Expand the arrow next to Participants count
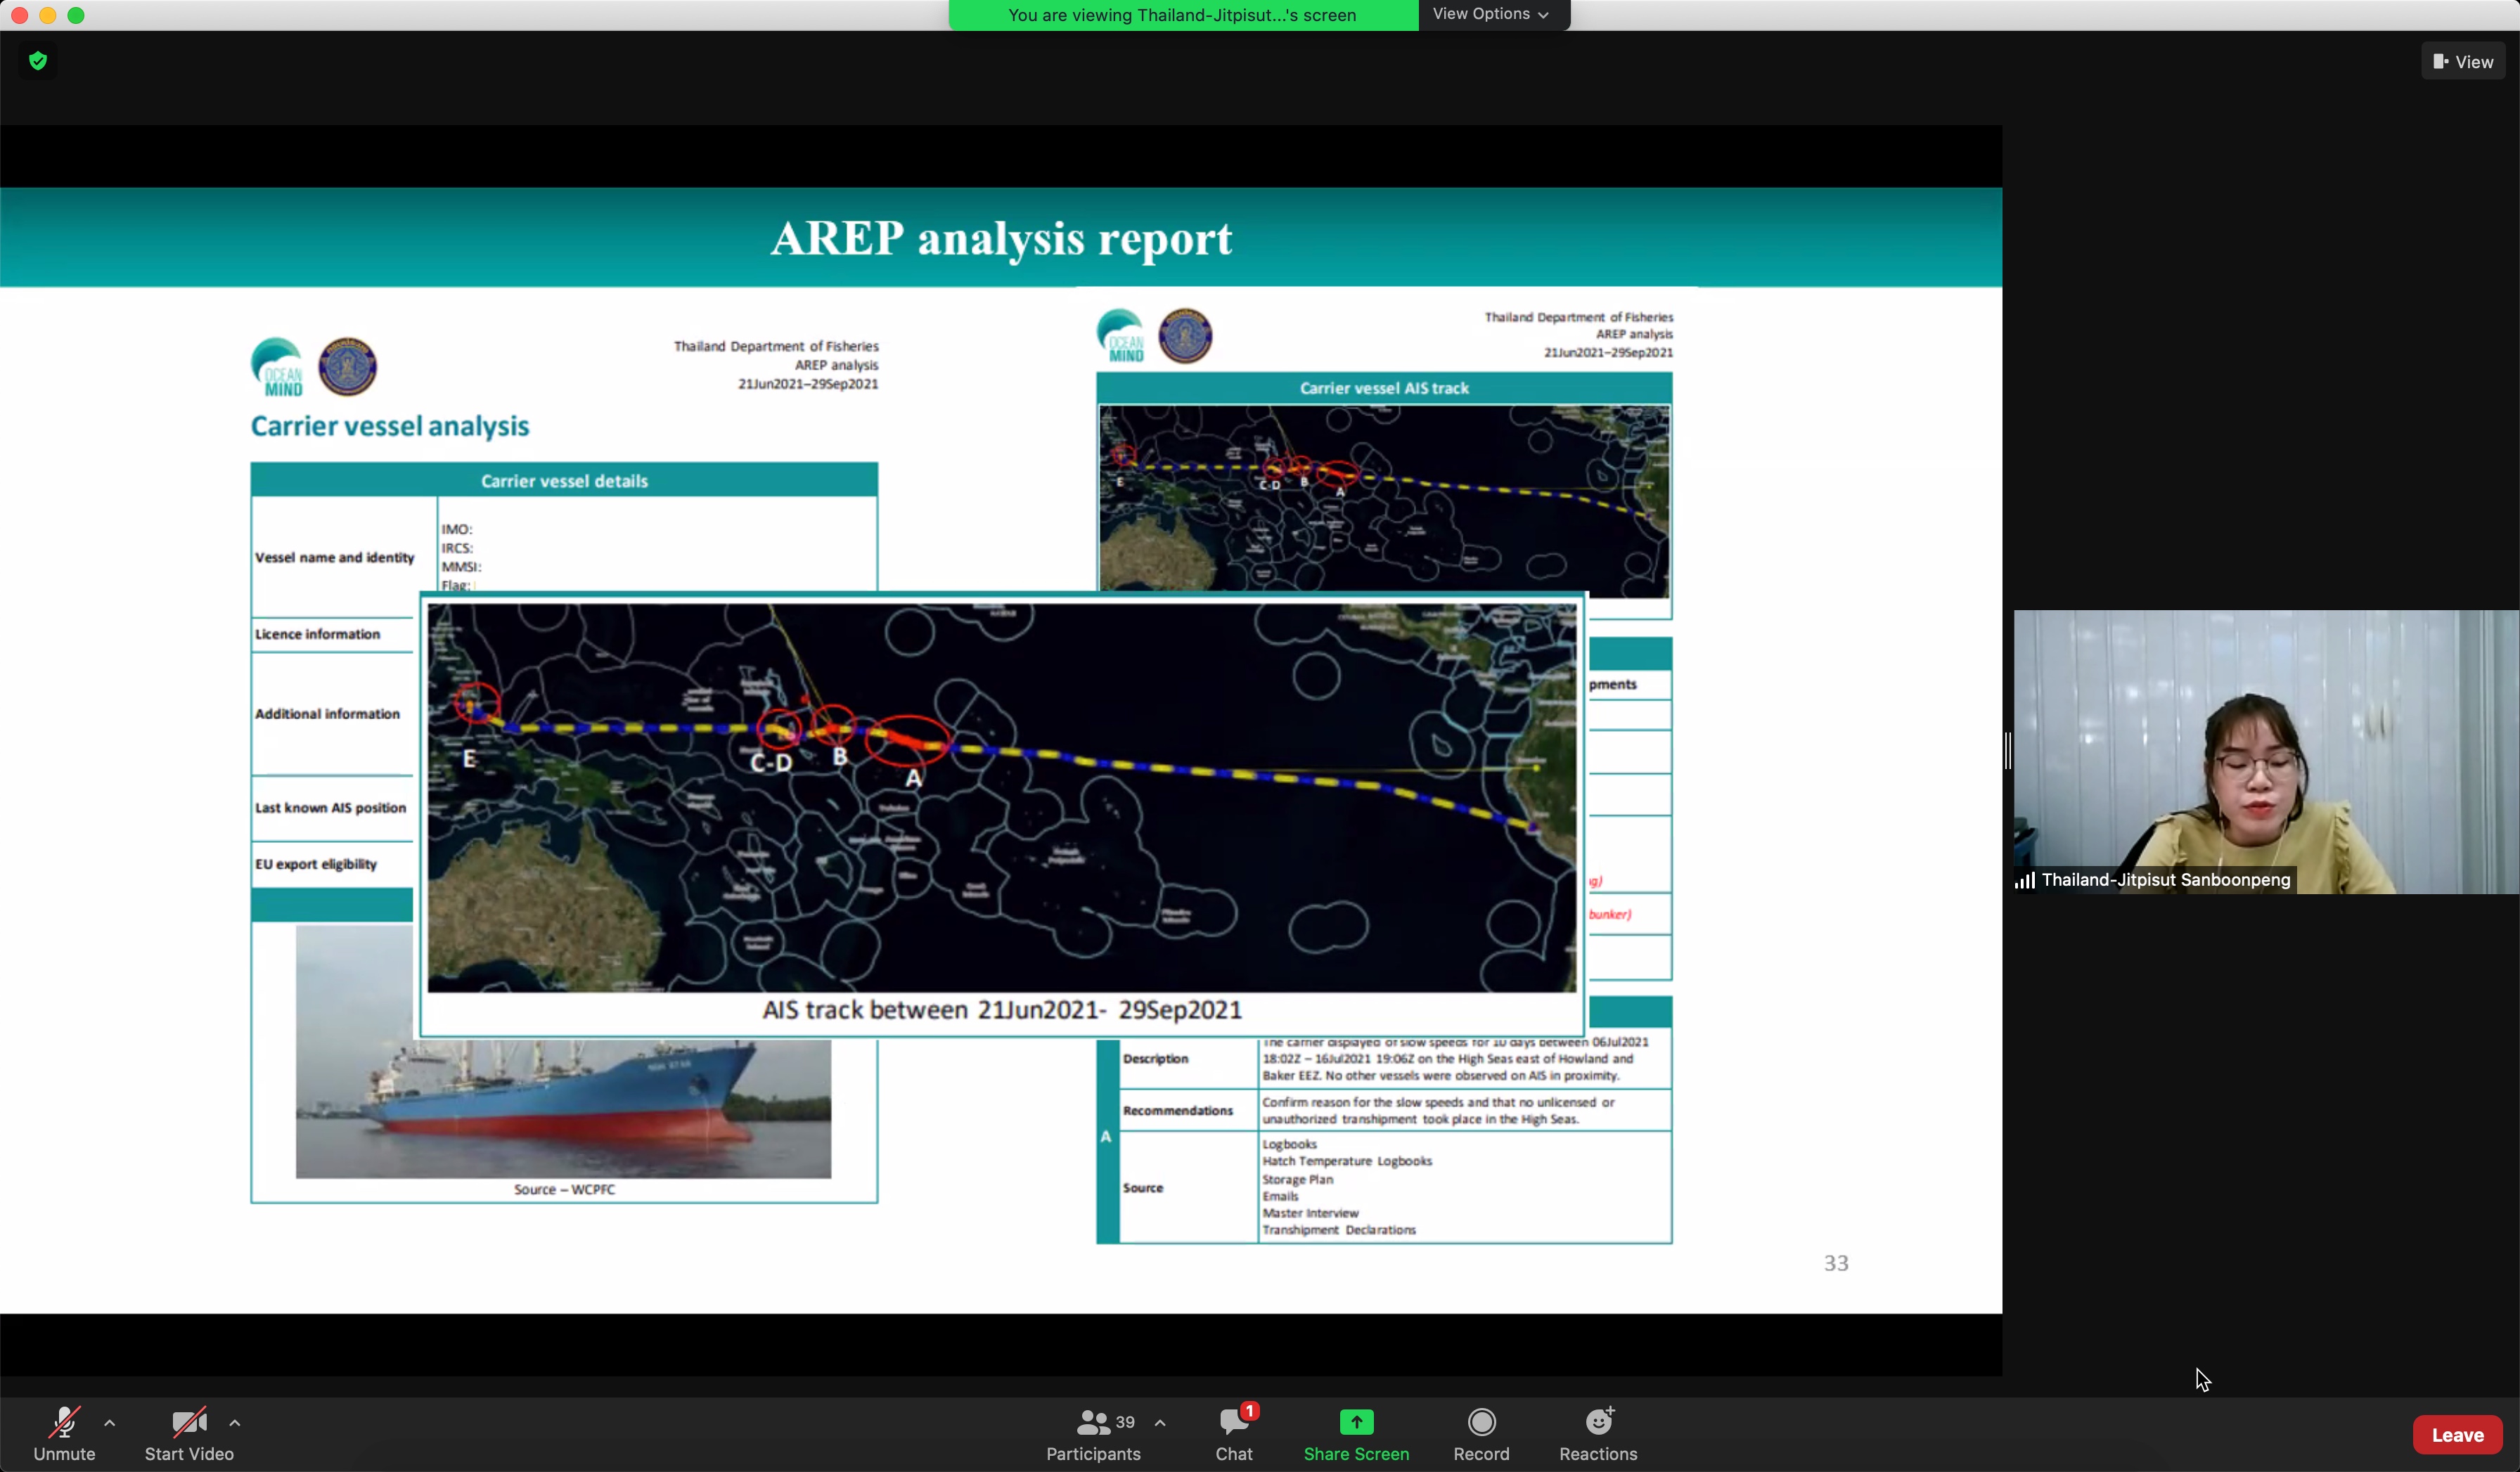Screen dimensions: 2520x1472 click(1160, 1423)
